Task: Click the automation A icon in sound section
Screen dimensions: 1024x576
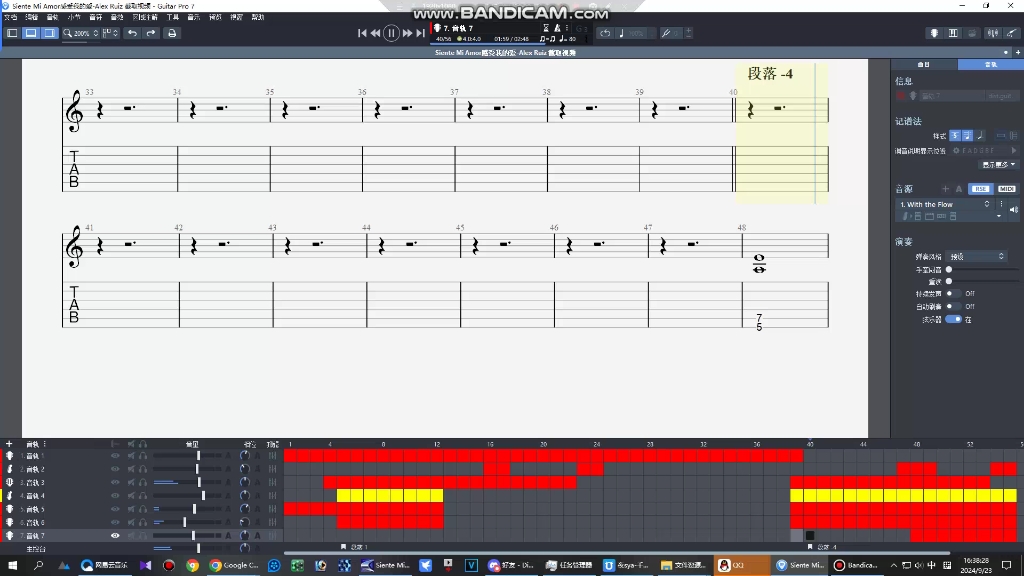Action: [x=959, y=189]
